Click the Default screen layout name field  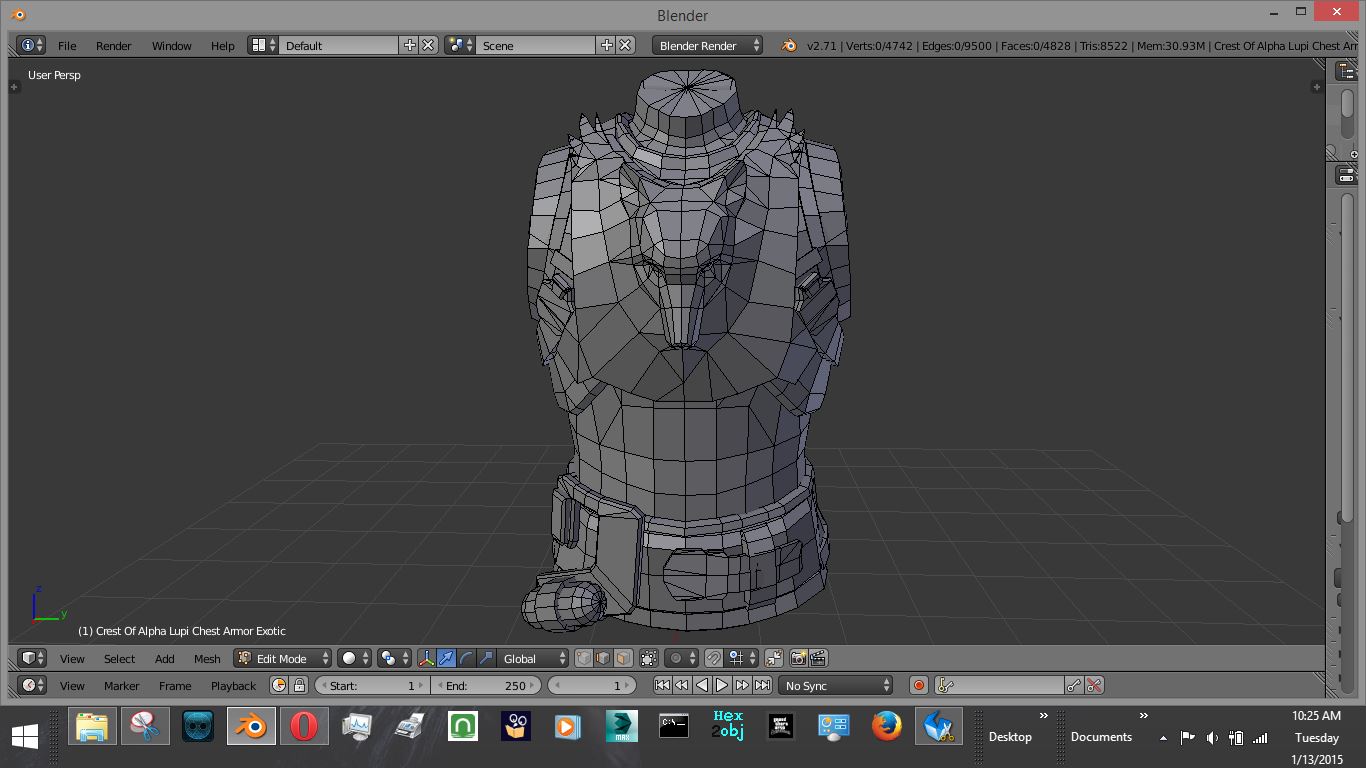click(x=339, y=45)
